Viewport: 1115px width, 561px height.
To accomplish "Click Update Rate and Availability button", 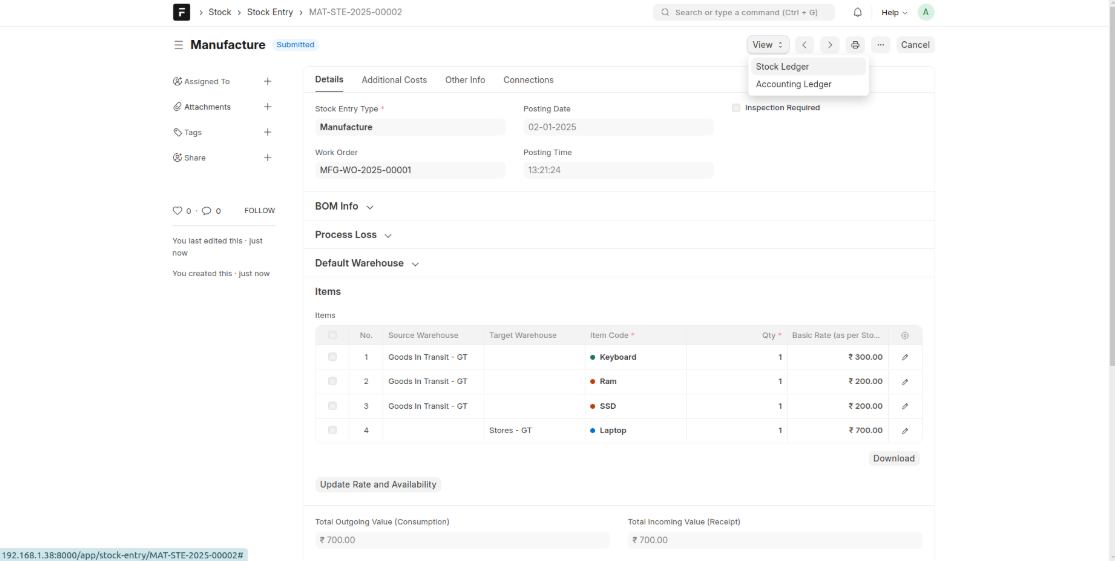I will 378,485.
